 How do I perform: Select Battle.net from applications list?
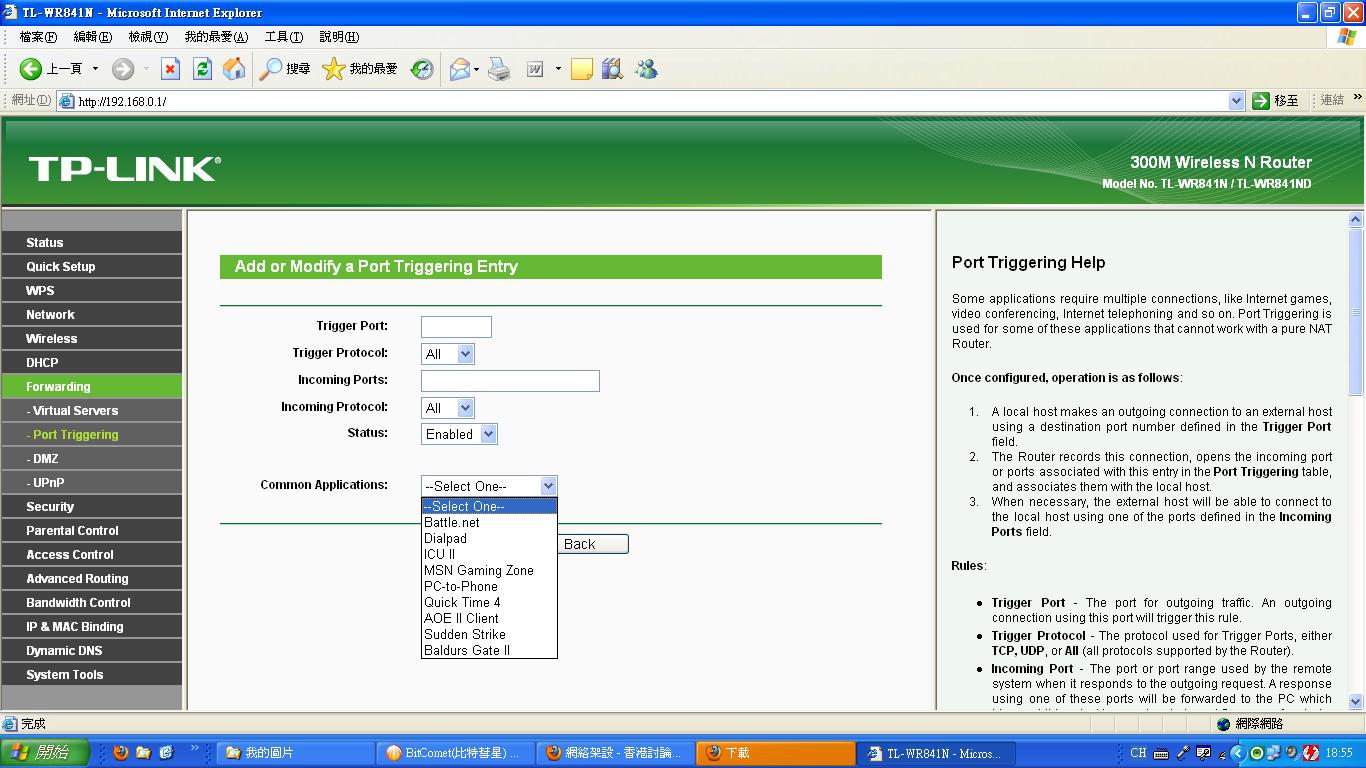tap(489, 522)
